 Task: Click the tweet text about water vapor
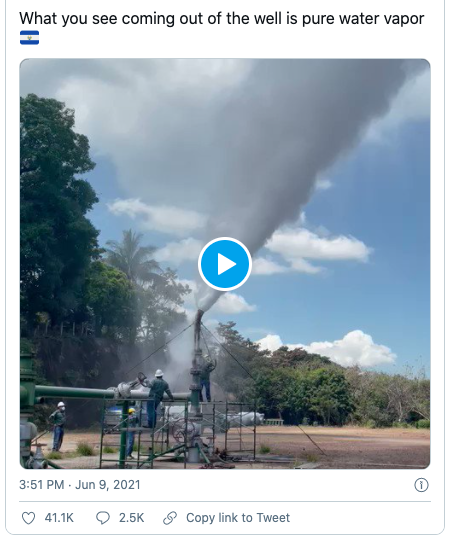(222, 18)
